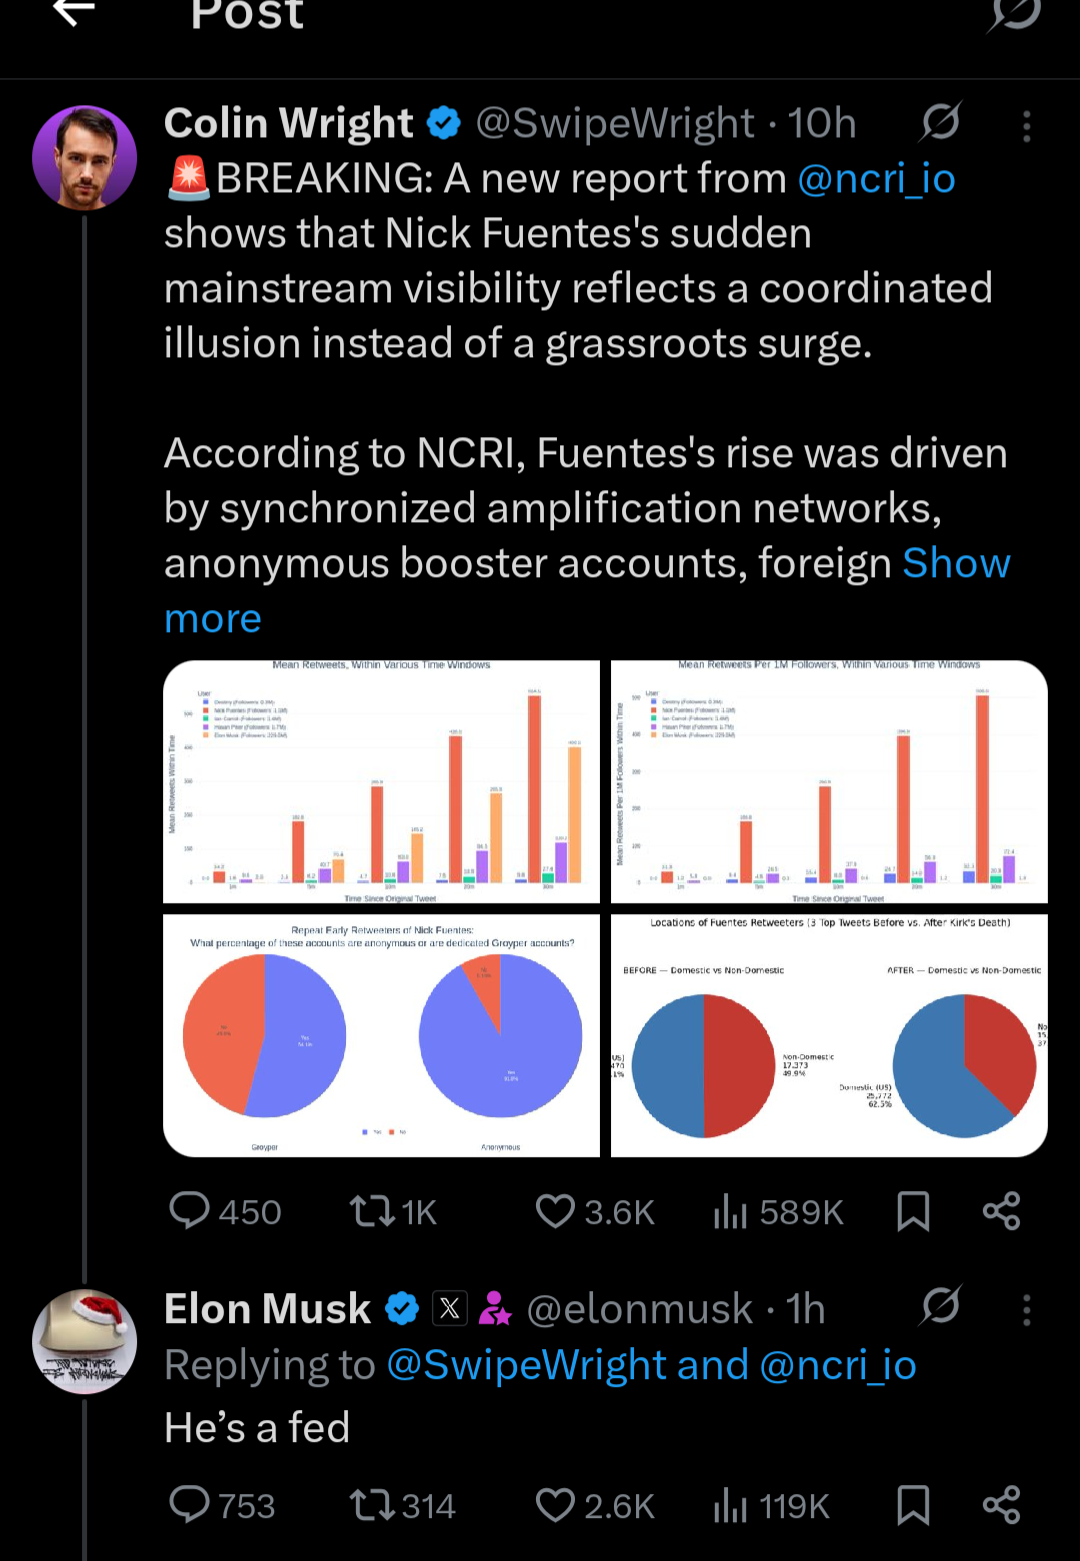The width and height of the screenshot is (1080, 1561).
Task: Tap the back arrow at top
Action: (74, 12)
